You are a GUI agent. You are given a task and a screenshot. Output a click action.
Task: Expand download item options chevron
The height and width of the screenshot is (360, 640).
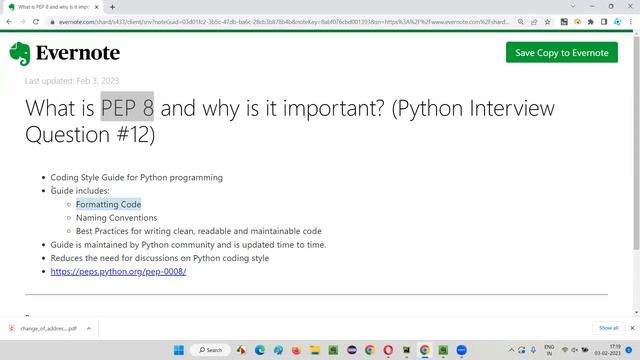89,328
